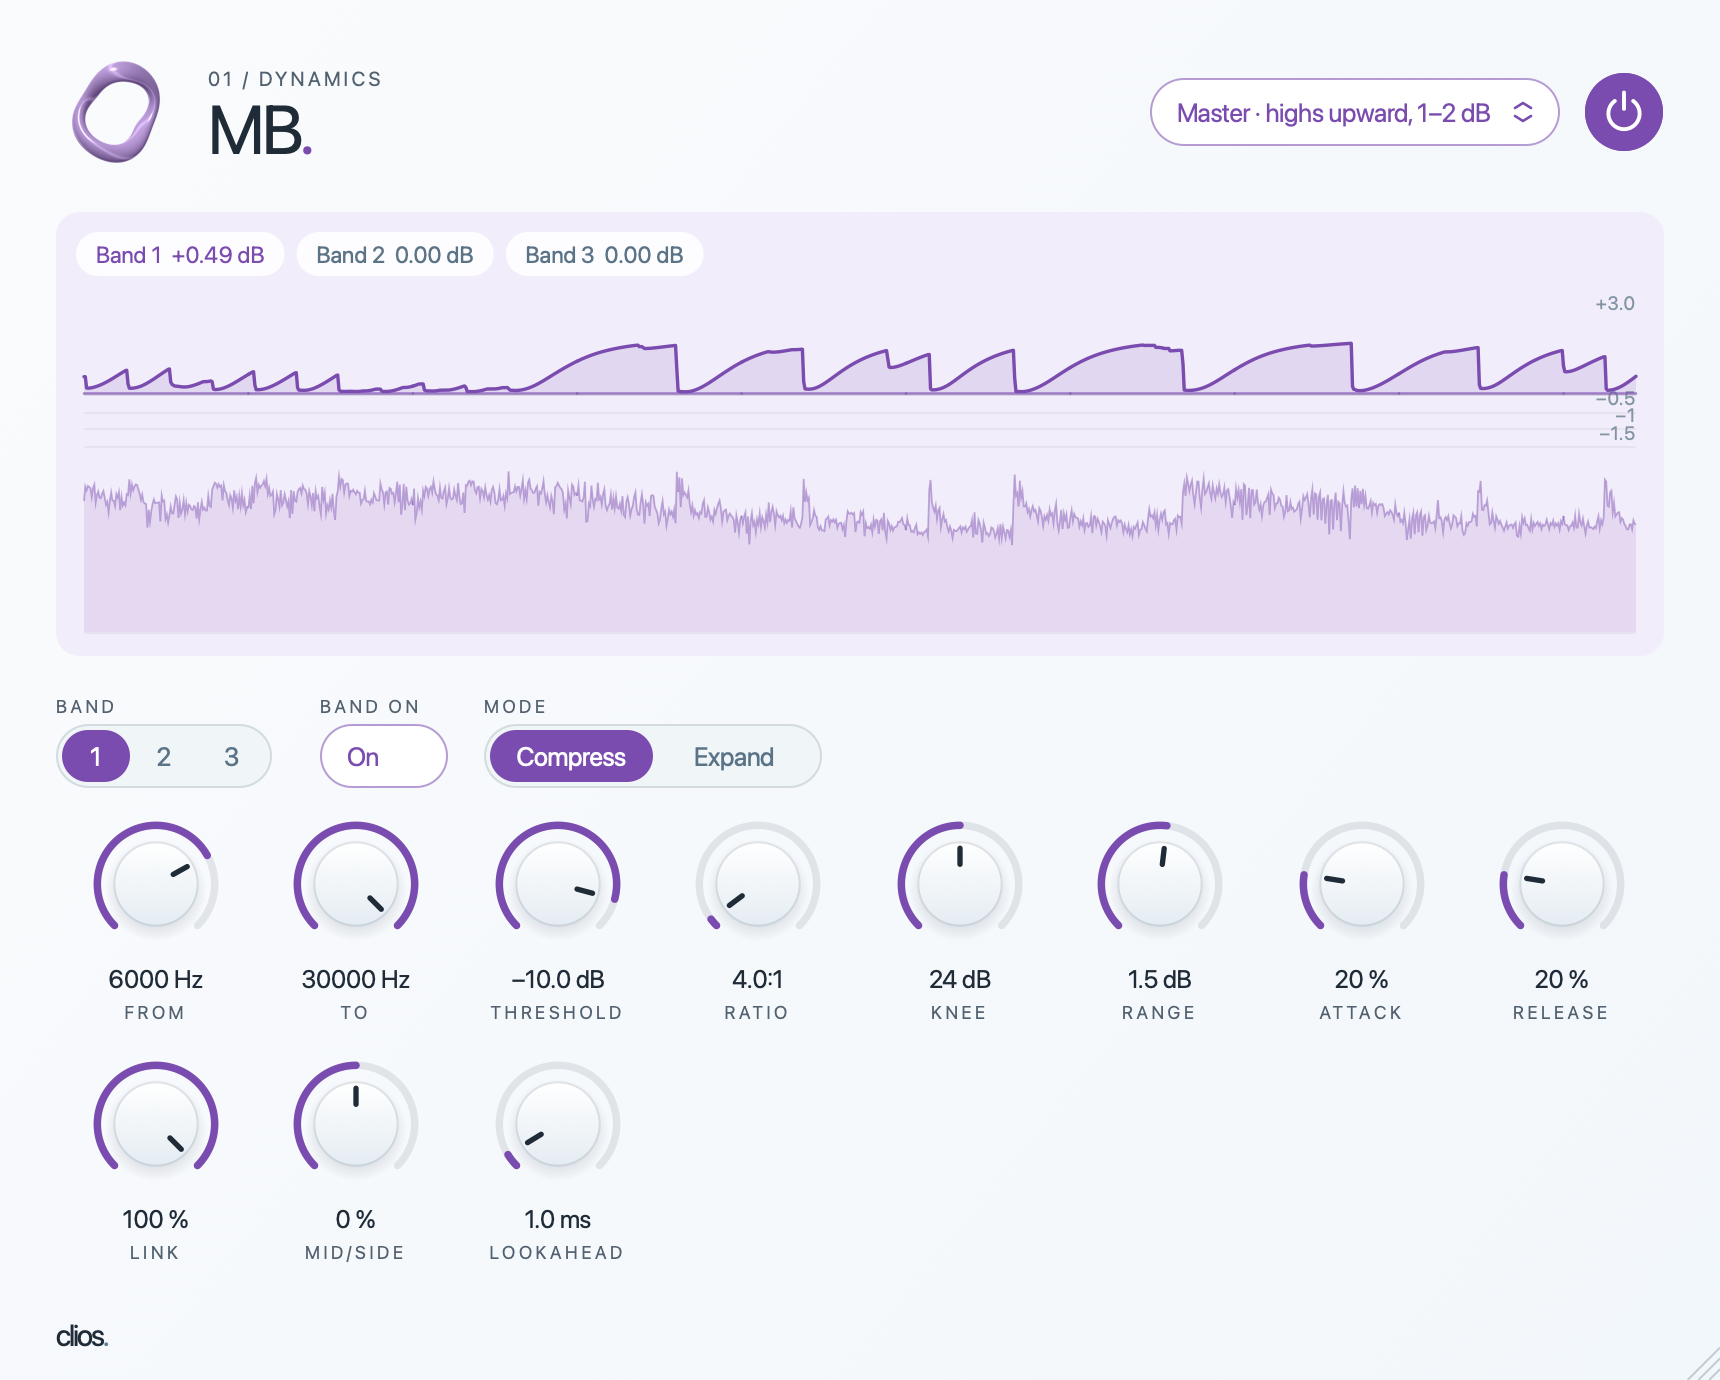
Task: Click the 4.0:1 ratio value
Action: click(x=758, y=979)
